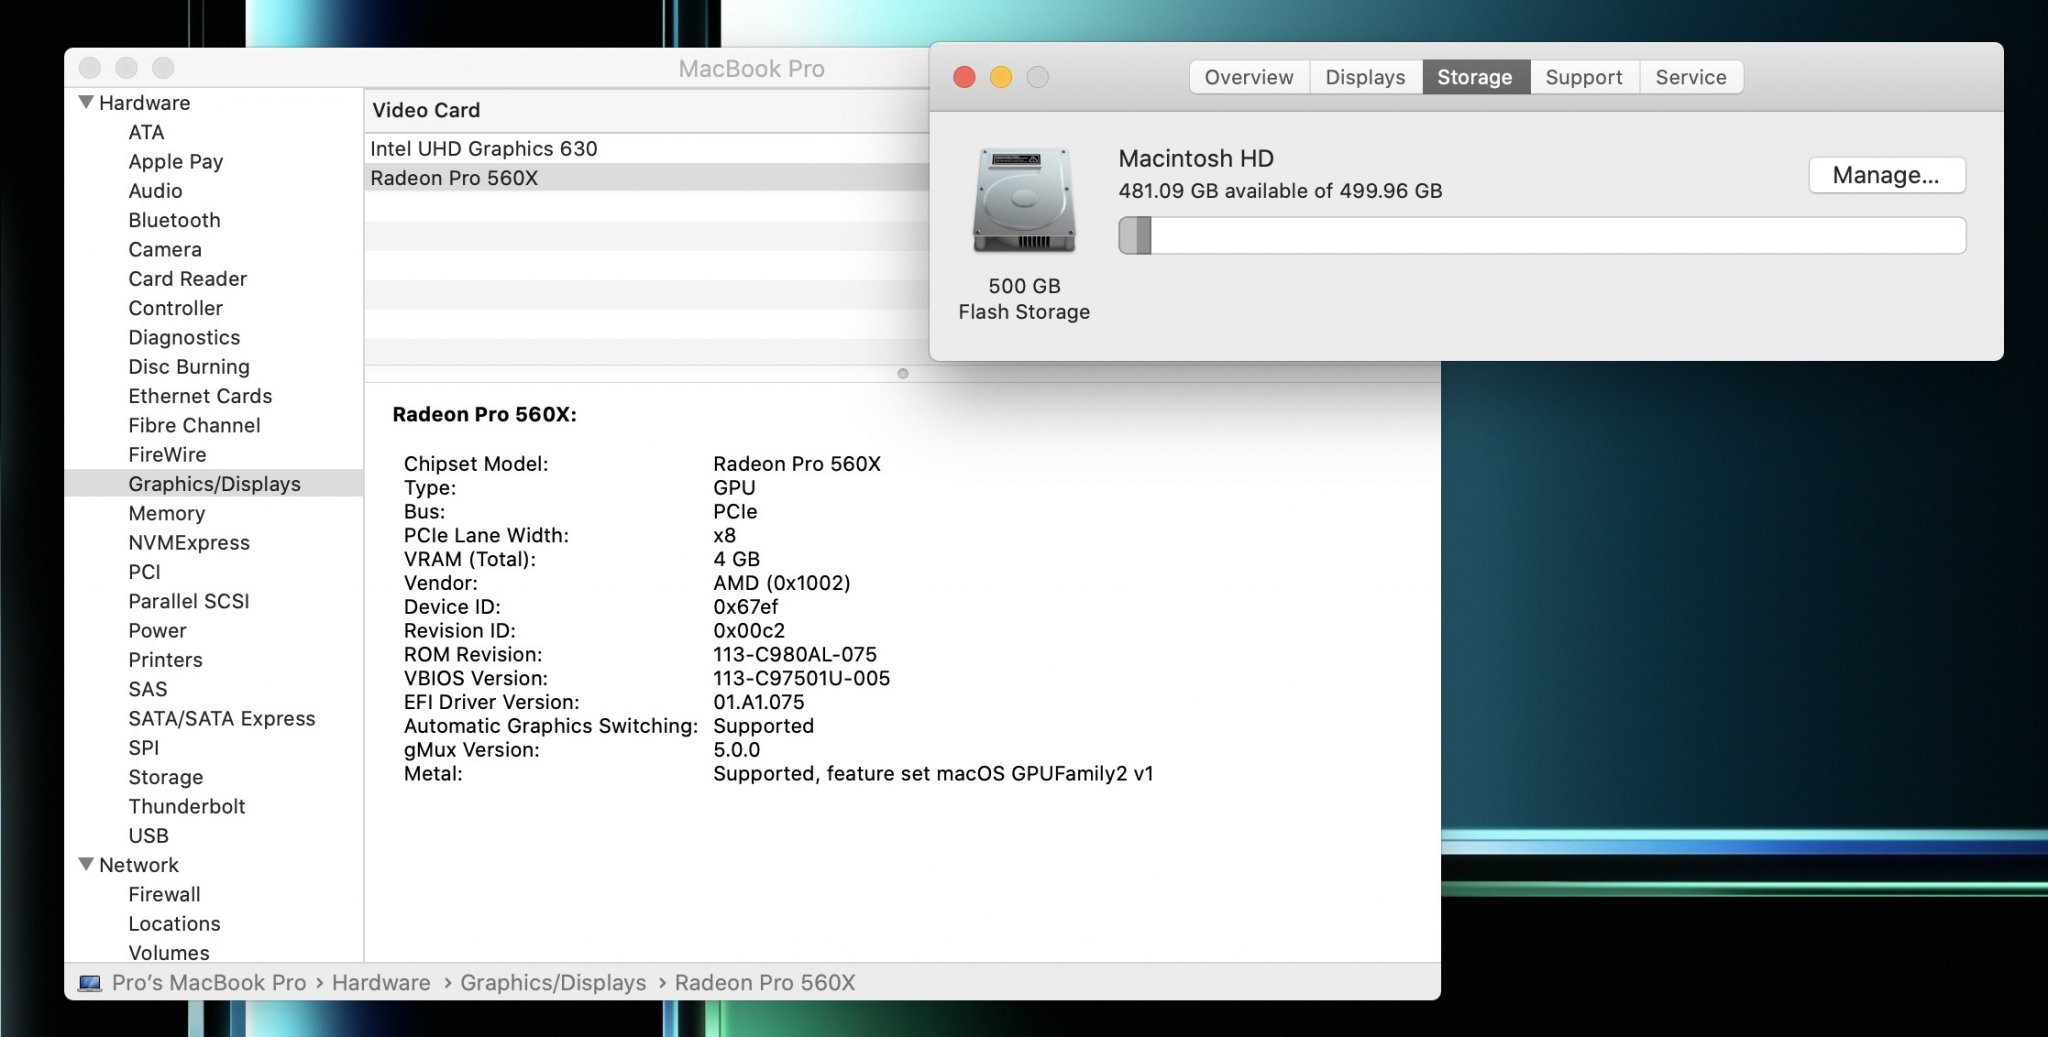
Task: Select SAS in the sidebar
Action: coord(148,690)
